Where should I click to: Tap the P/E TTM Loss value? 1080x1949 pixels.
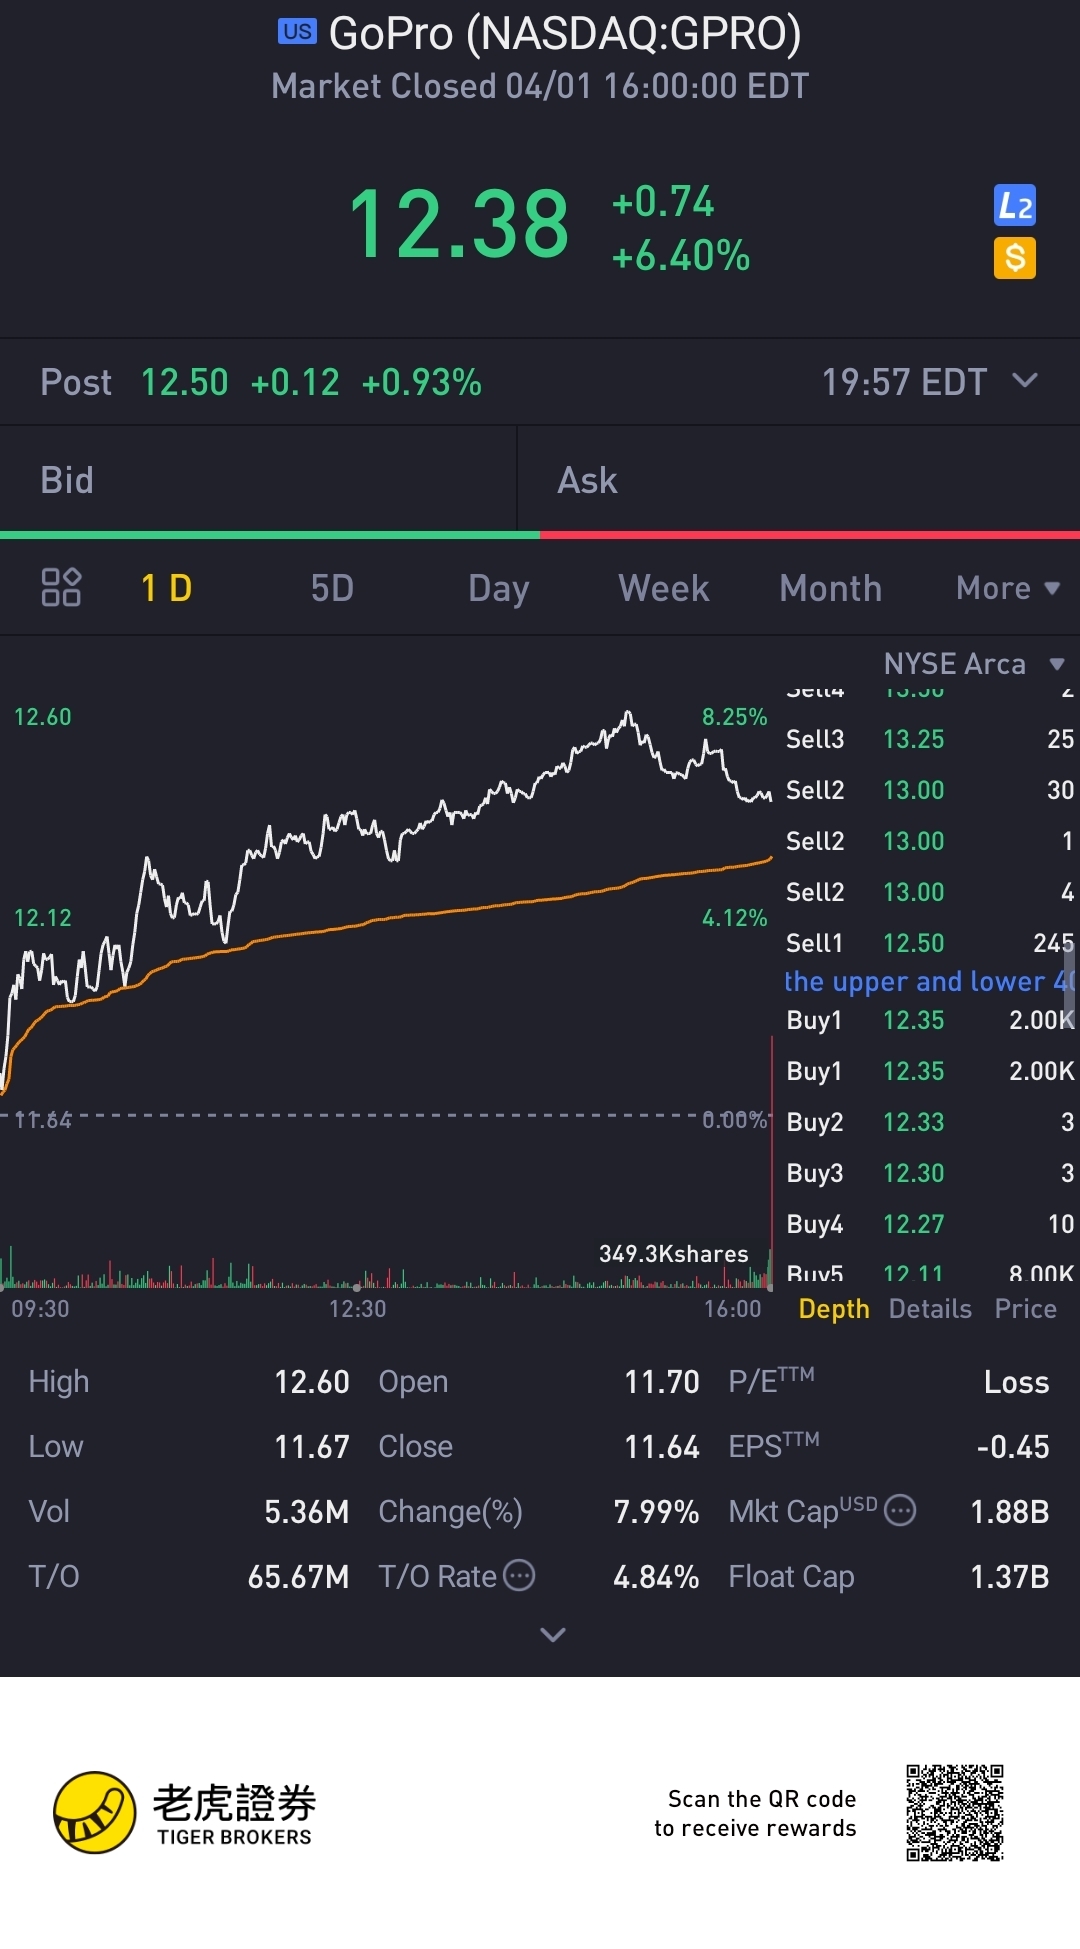coord(1016,1382)
